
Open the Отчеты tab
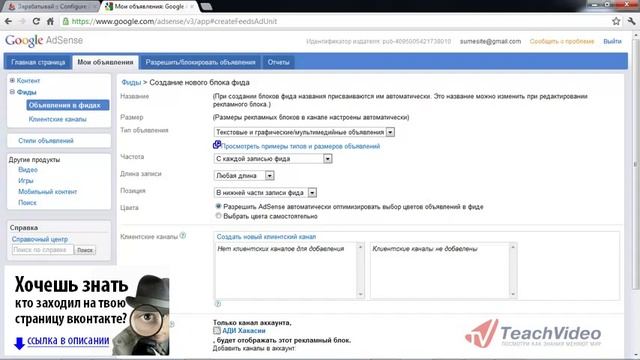pyautogui.click(x=278, y=62)
